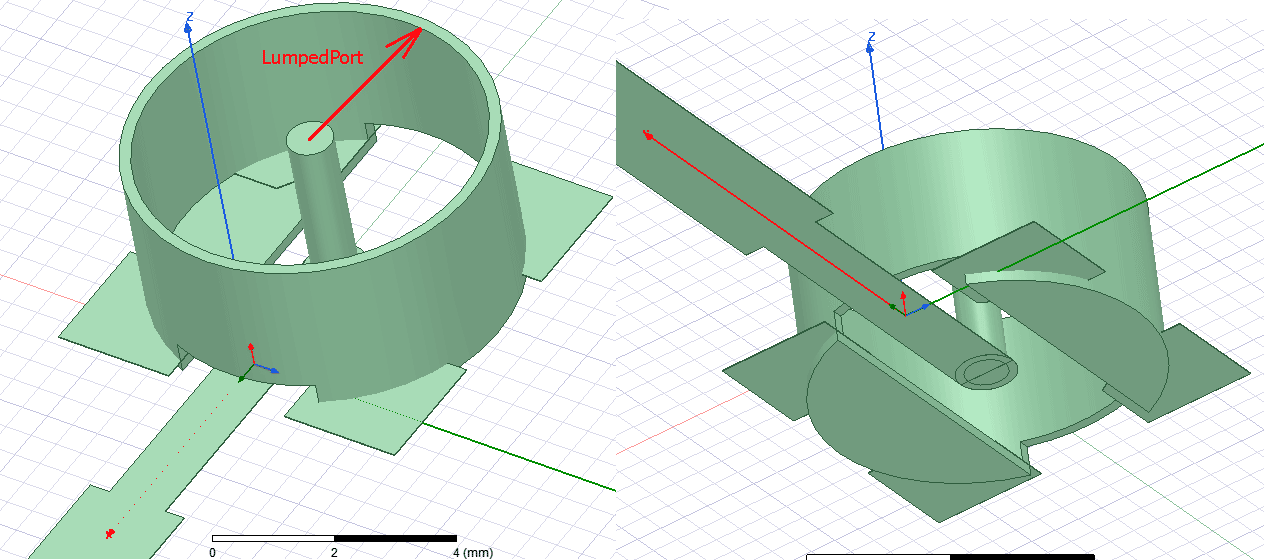
Task: Click the Z axis label above the open cylinder
Action: (189, 17)
